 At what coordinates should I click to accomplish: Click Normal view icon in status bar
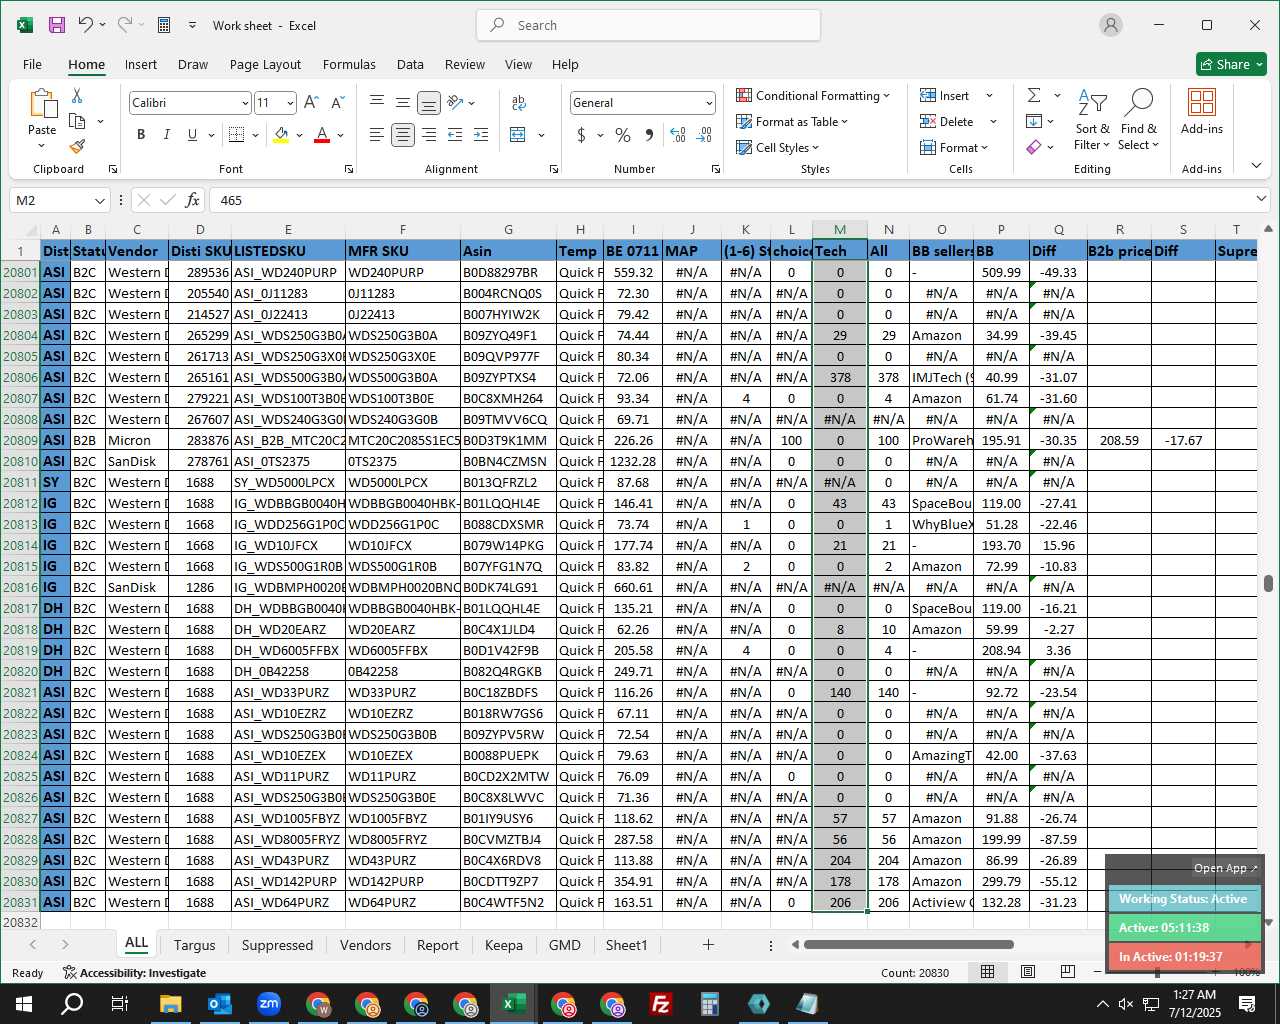pyautogui.click(x=987, y=972)
